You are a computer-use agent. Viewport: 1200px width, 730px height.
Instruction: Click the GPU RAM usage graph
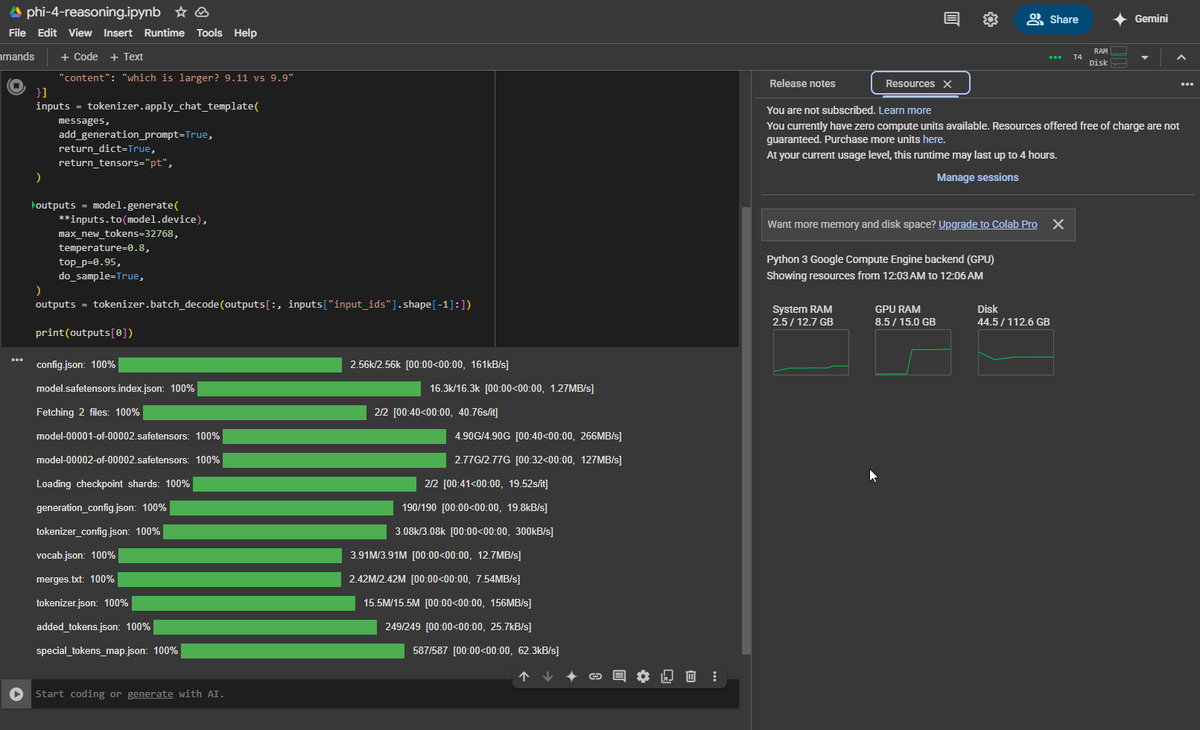coord(913,353)
